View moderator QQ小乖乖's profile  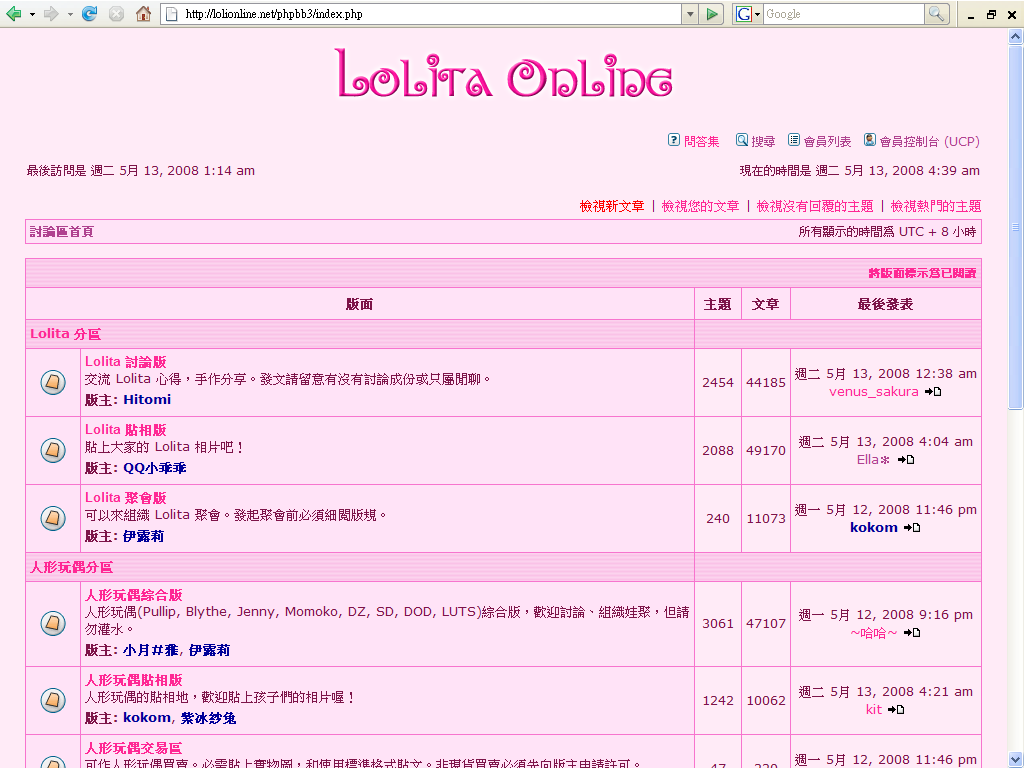click(155, 468)
